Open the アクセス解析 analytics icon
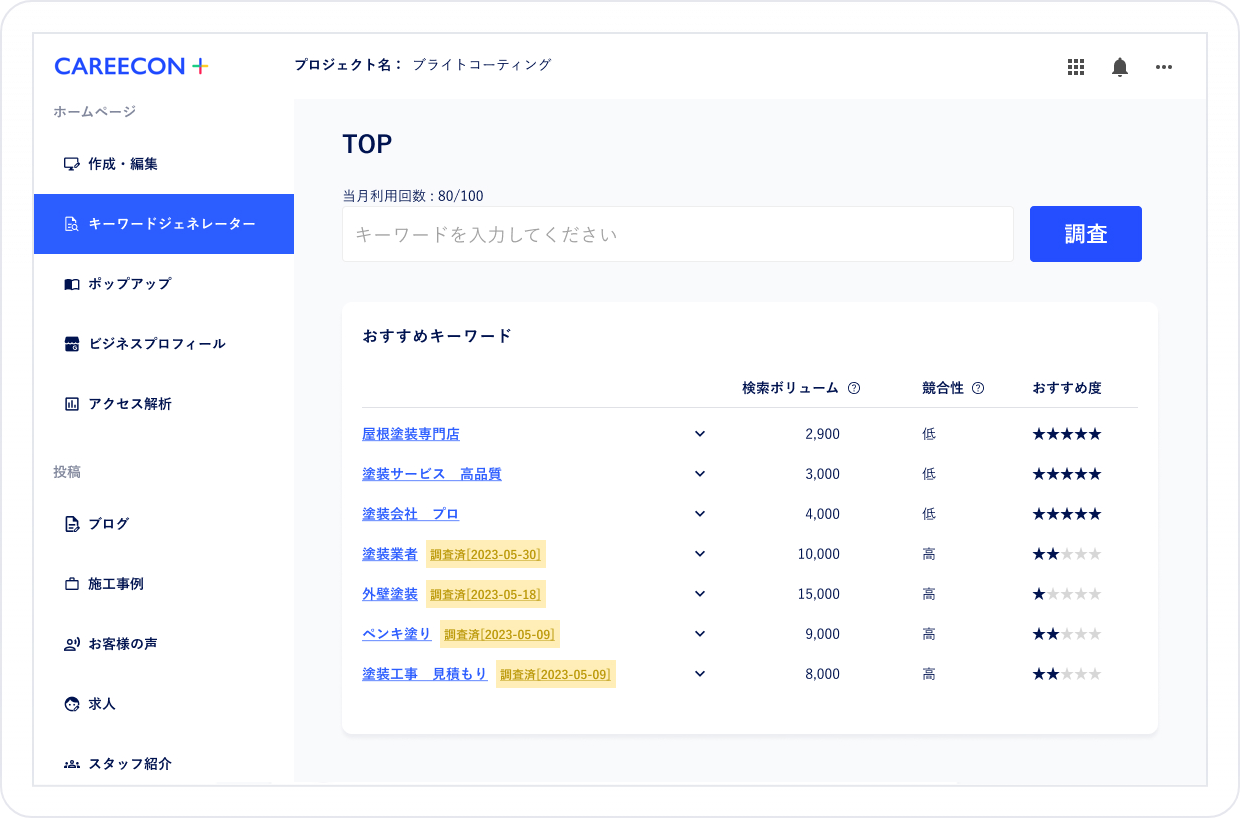This screenshot has height=818, width=1240. pos(71,403)
